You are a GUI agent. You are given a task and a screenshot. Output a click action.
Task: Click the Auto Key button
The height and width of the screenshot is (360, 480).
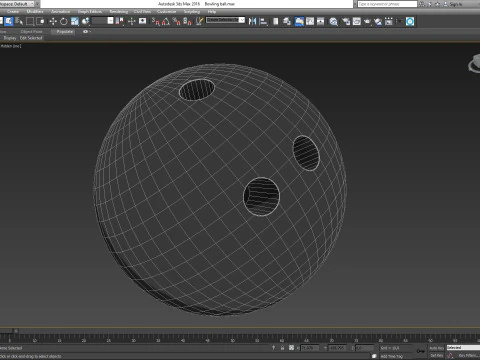[436, 348]
